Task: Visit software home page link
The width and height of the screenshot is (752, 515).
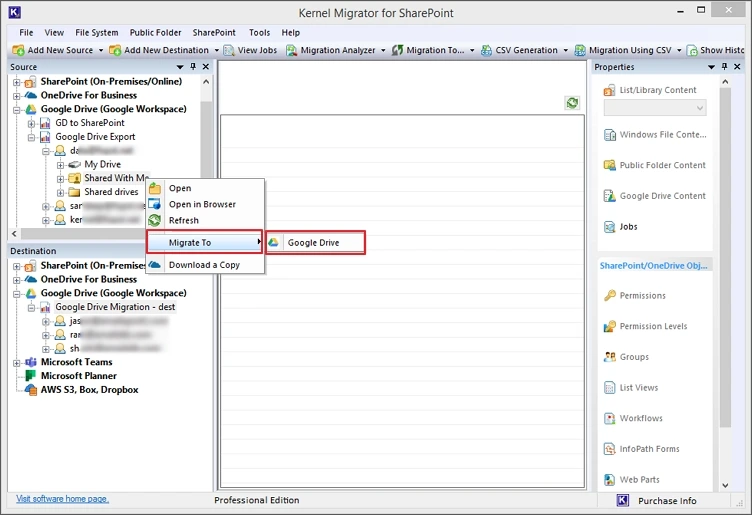Action: pyautogui.click(x=62, y=499)
